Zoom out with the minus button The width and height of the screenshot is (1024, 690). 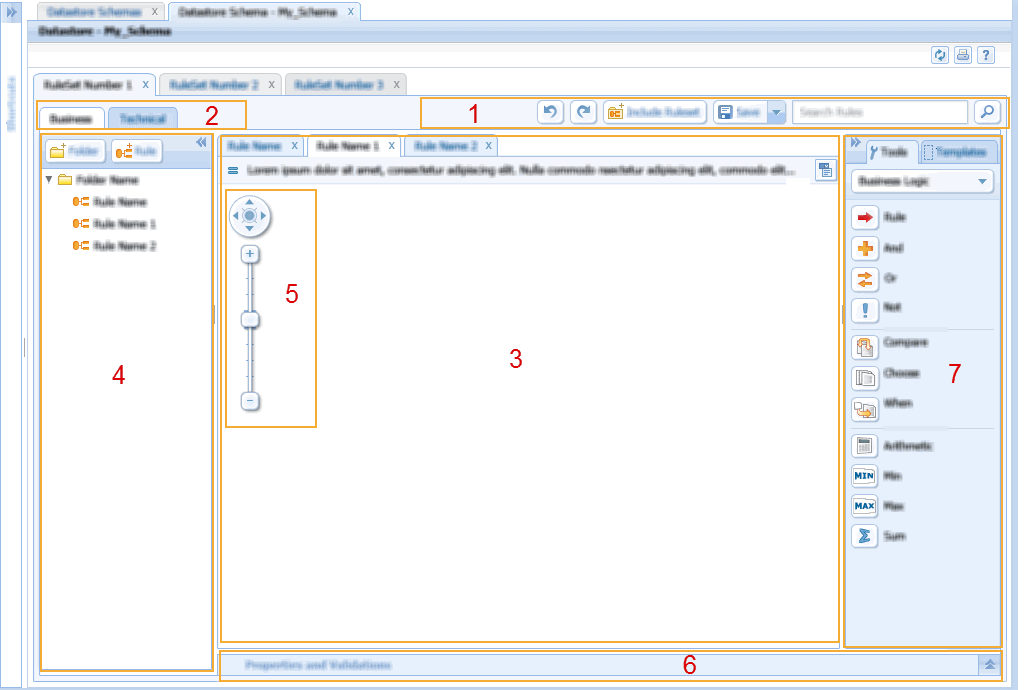point(249,401)
